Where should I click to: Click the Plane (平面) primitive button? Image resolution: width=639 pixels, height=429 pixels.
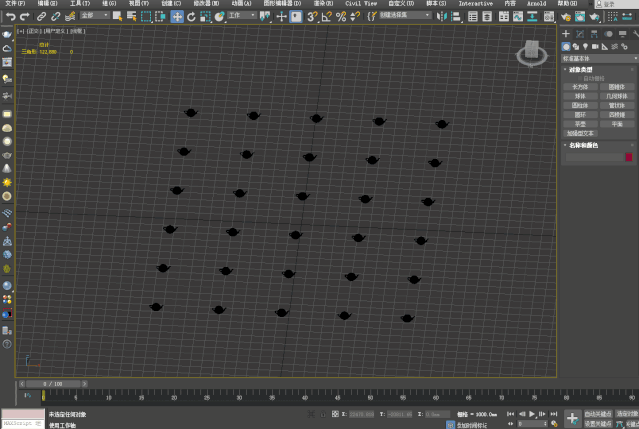pos(617,124)
